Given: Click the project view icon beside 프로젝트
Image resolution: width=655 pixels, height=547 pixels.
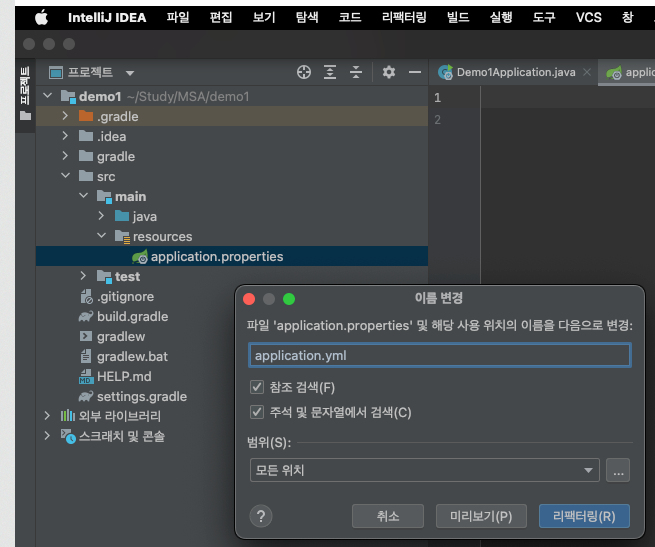Looking at the screenshot, I should coord(56,73).
